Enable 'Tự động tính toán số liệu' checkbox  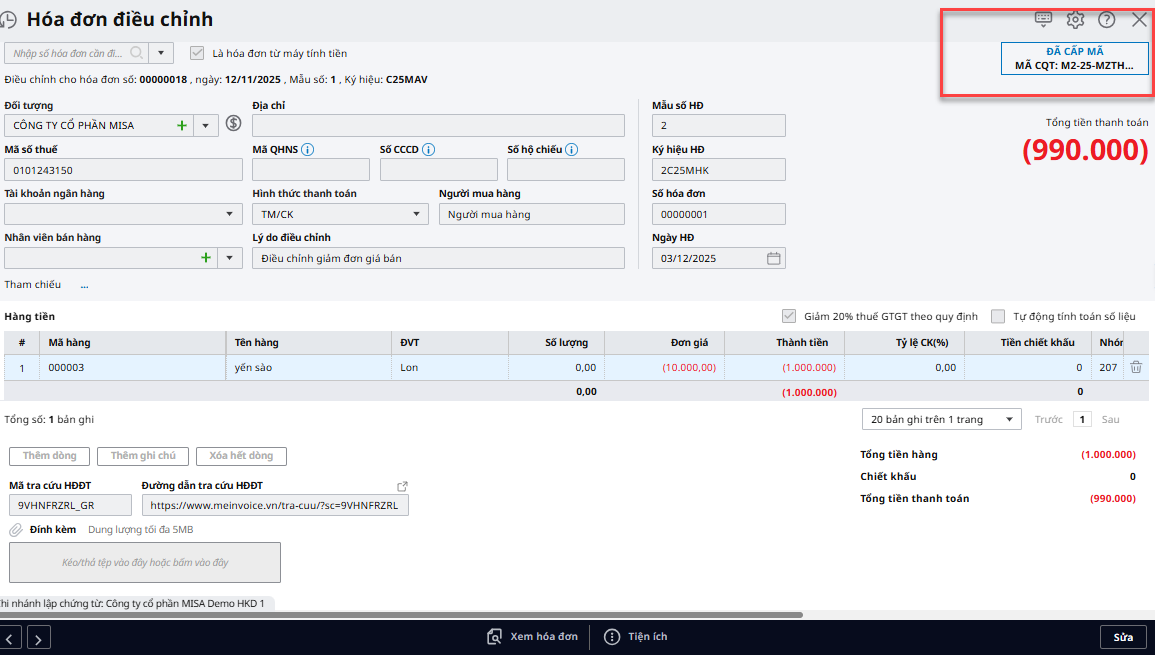tap(998, 316)
